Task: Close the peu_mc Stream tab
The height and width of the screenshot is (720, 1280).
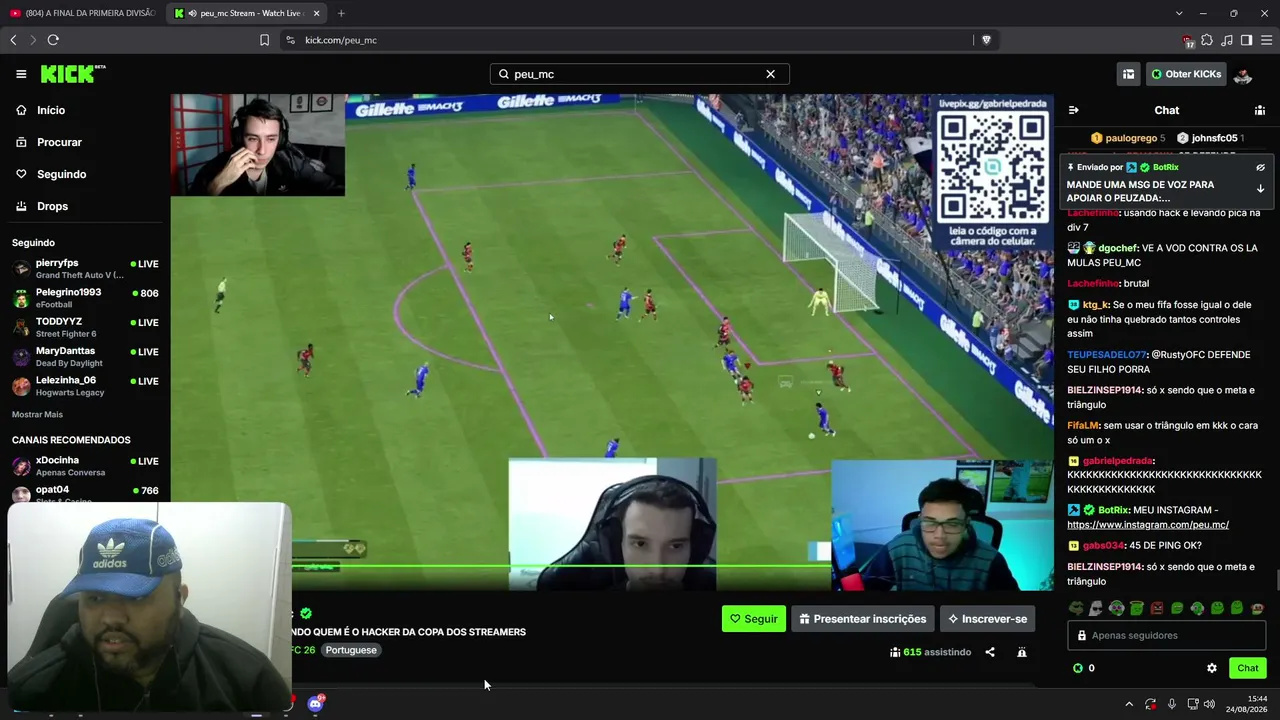Action: pos(317,13)
